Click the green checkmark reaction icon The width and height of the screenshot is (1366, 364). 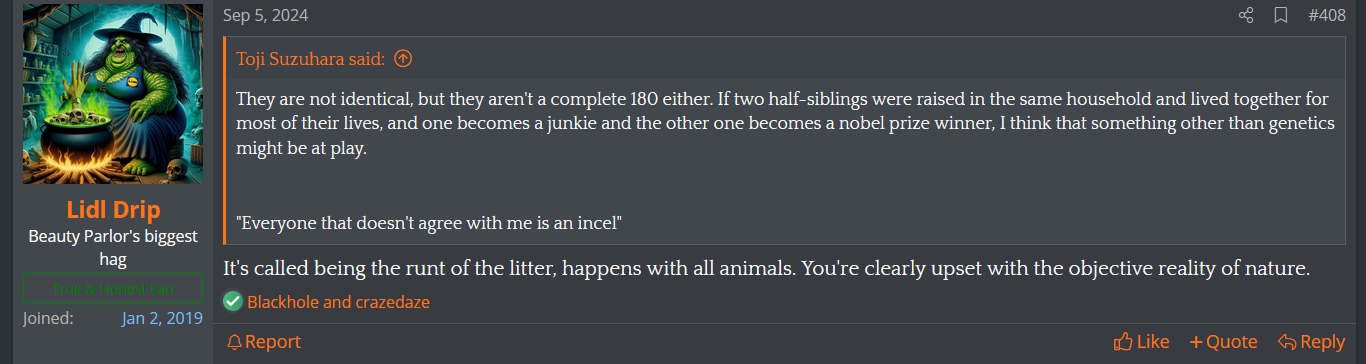click(233, 301)
